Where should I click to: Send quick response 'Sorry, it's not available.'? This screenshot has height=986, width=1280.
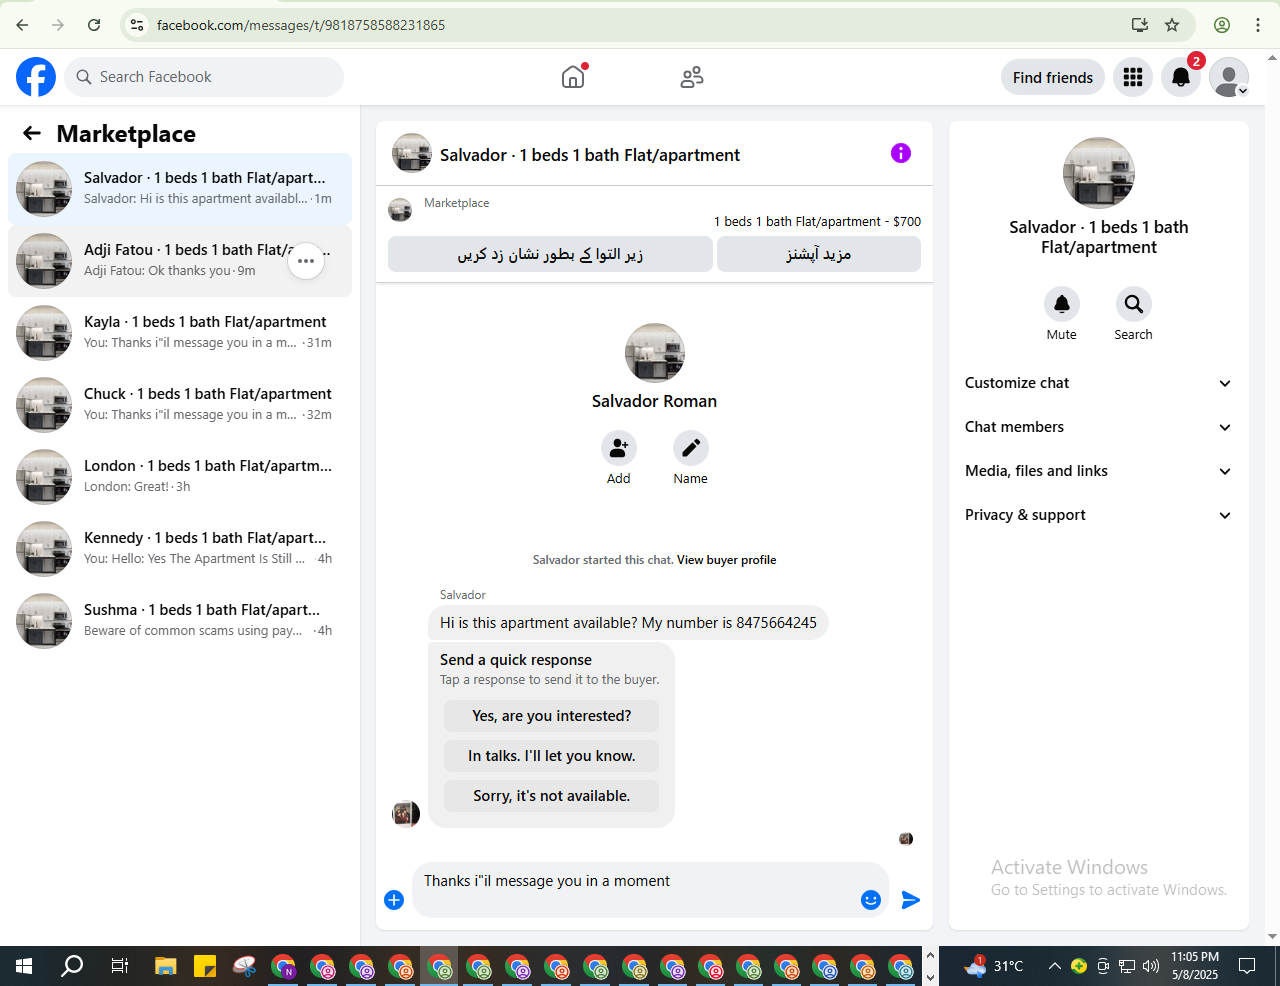(552, 796)
